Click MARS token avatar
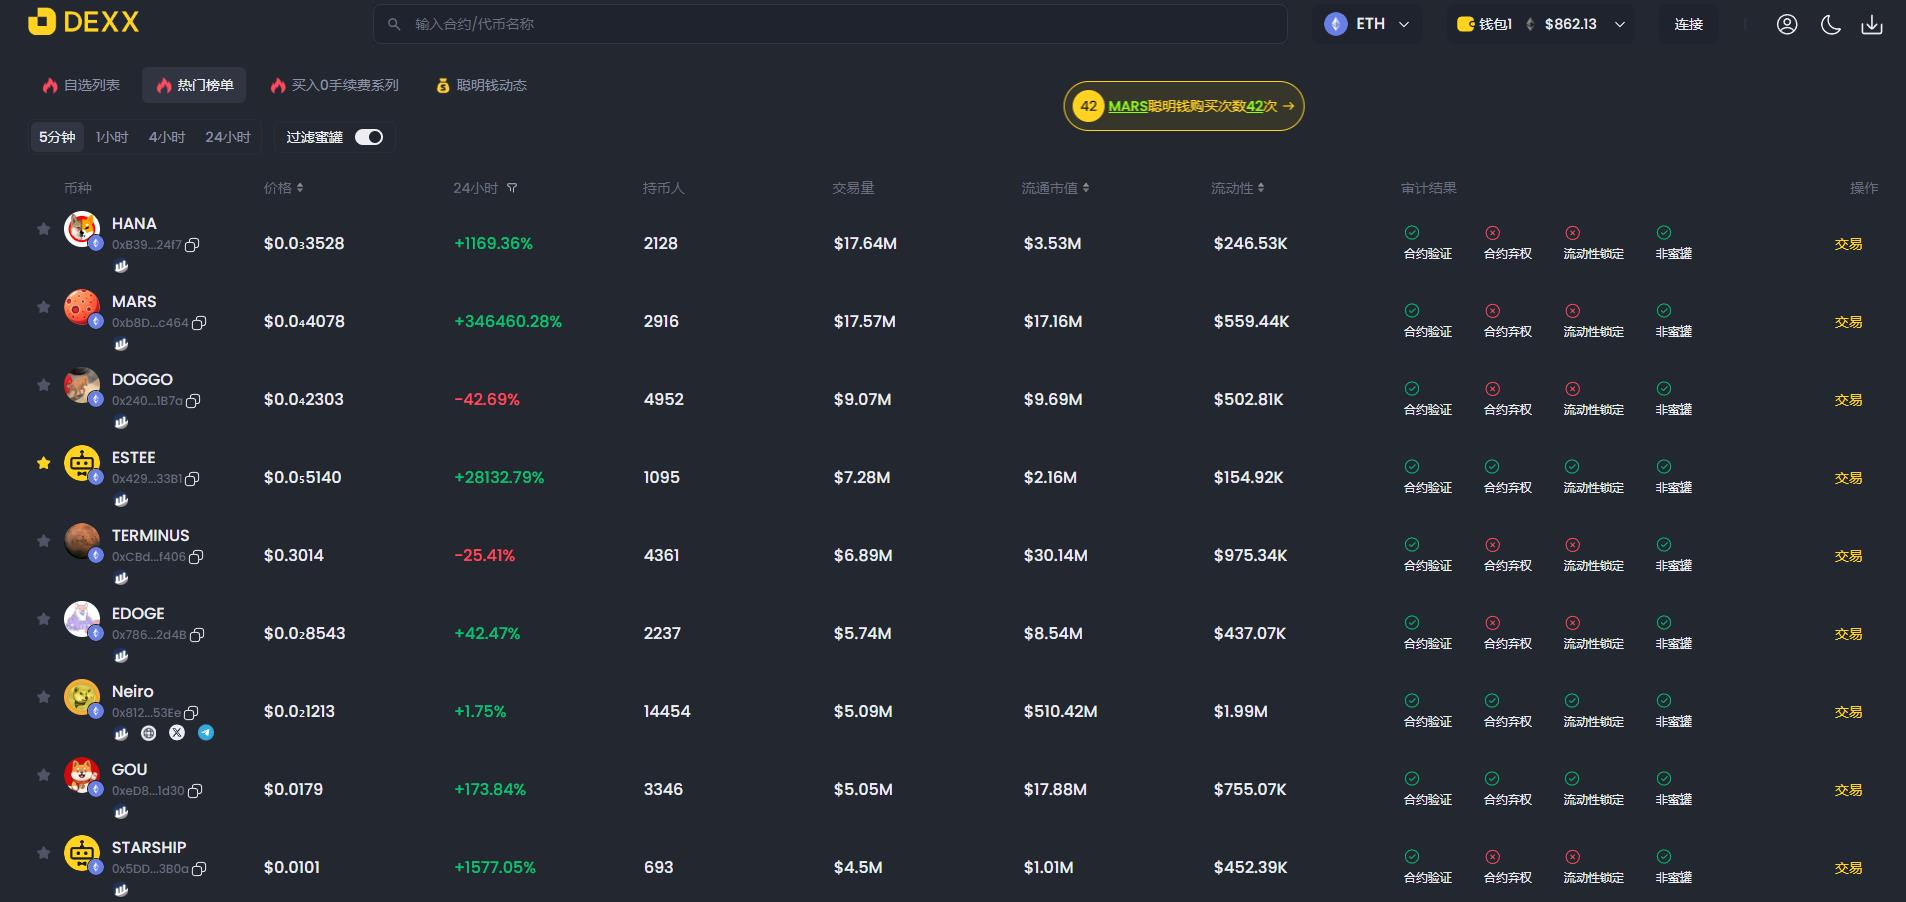 click(x=82, y=307)
